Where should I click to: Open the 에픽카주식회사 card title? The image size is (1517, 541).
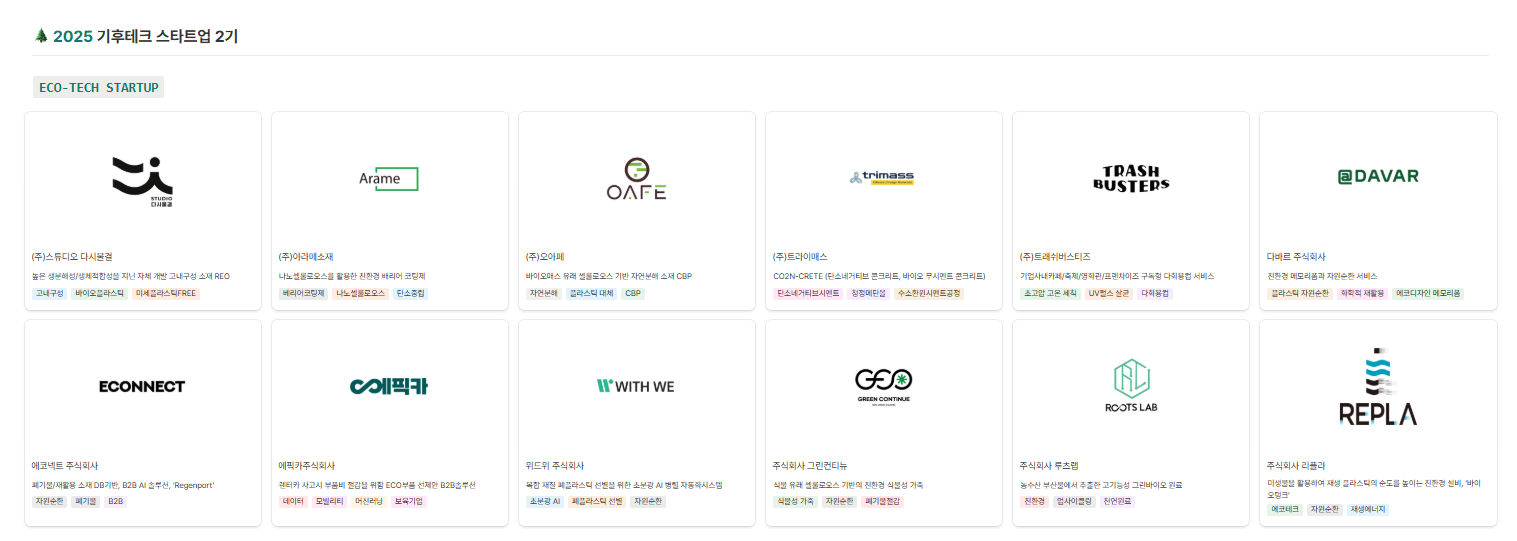[307, 466]
